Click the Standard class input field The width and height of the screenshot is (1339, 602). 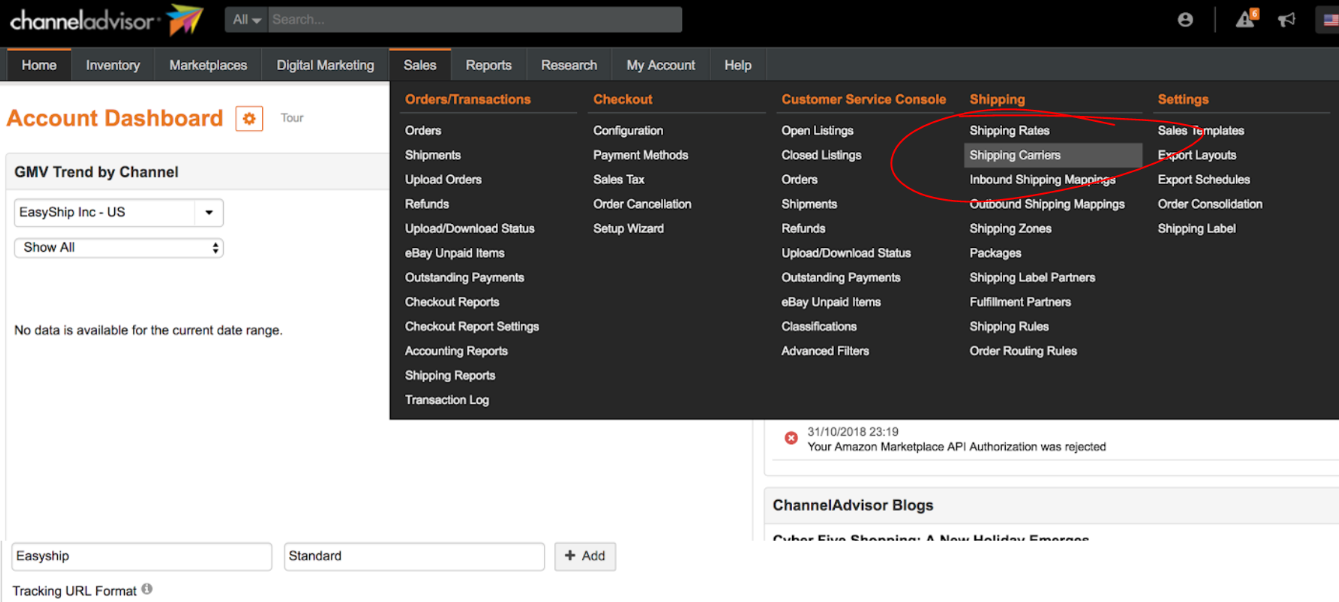tap(414, 556)
